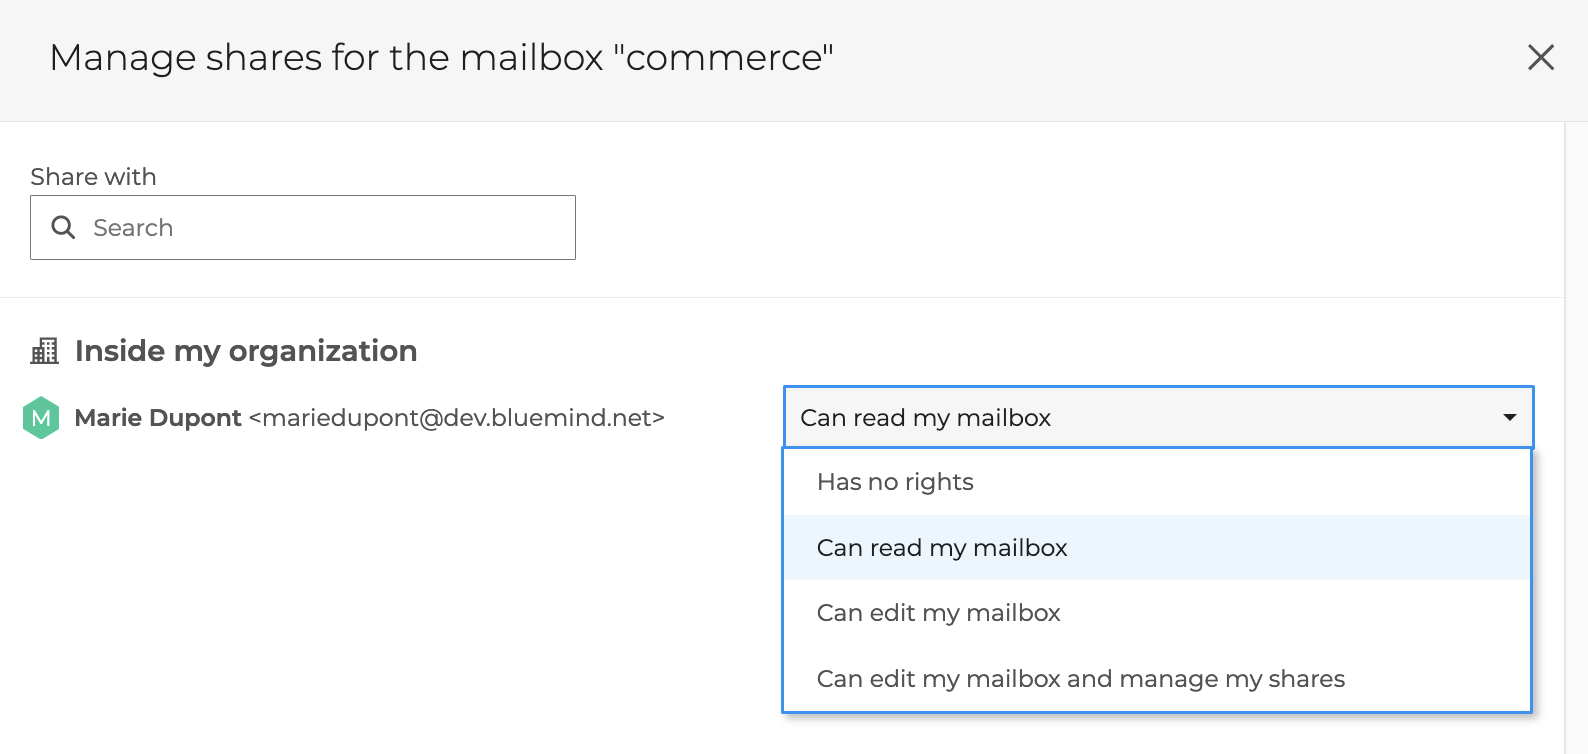Click the dropdown caret arrow
This screenshot has height=754, width=1588.
(x=1509, y=417)
